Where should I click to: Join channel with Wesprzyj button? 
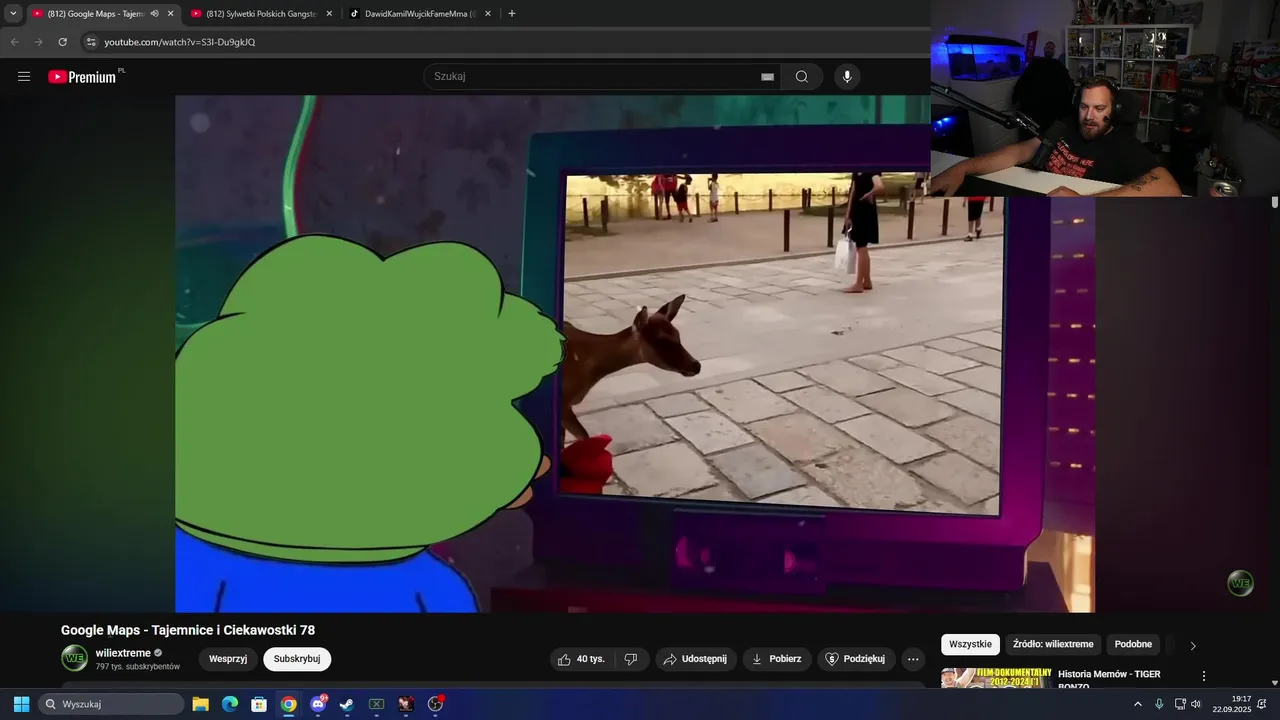click(228, 659)
